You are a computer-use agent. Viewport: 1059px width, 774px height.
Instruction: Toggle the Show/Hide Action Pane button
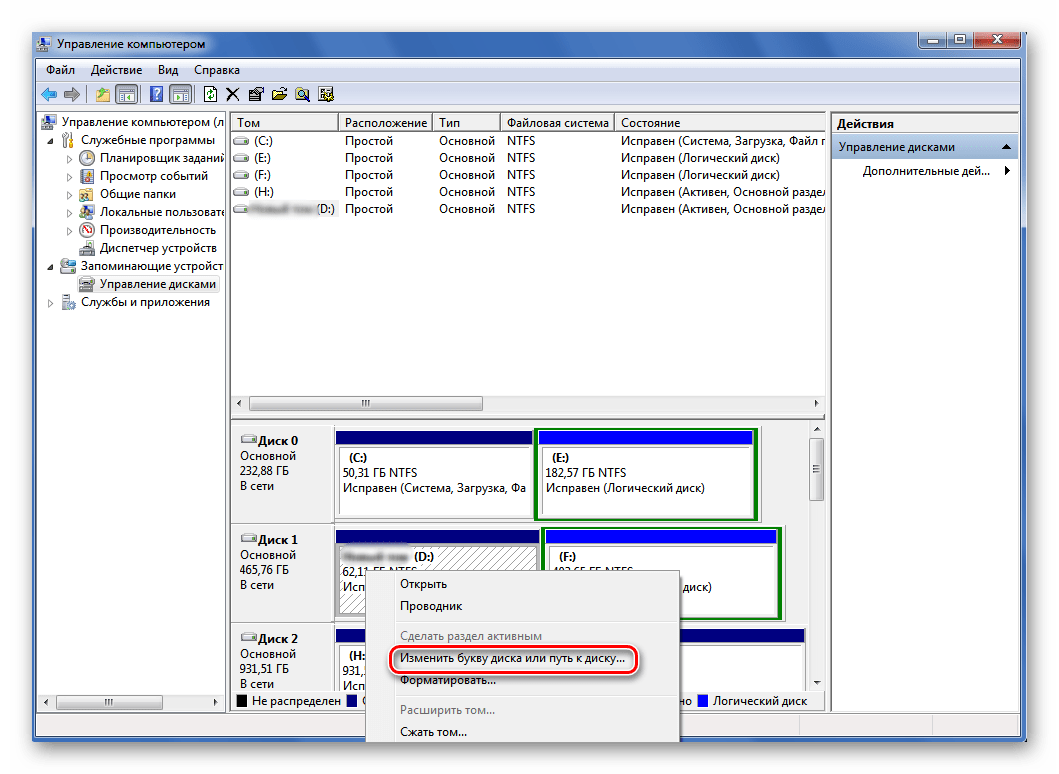pos(181,94)
